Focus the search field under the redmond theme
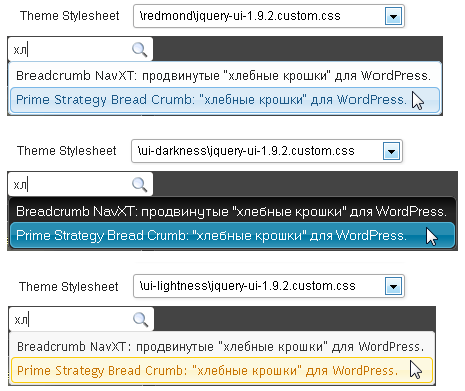Screen dimensions: 465x391 pyautogui.click(x=80, y=49)
